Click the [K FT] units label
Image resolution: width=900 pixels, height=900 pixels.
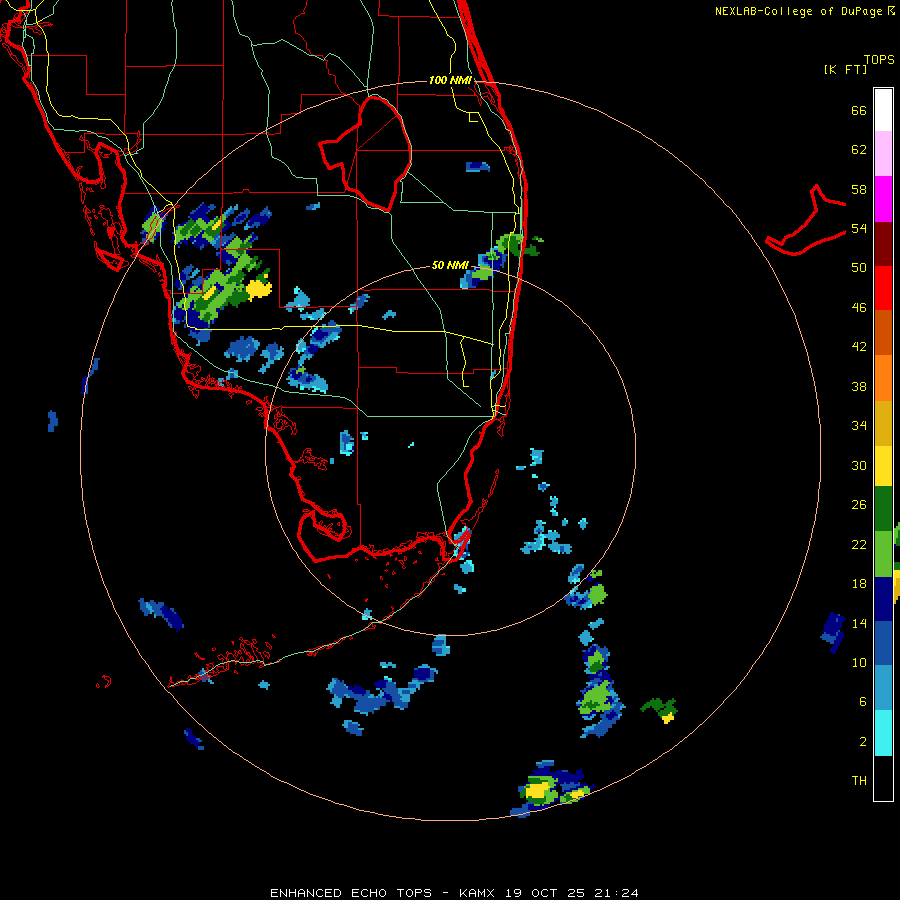coord(845,69)
